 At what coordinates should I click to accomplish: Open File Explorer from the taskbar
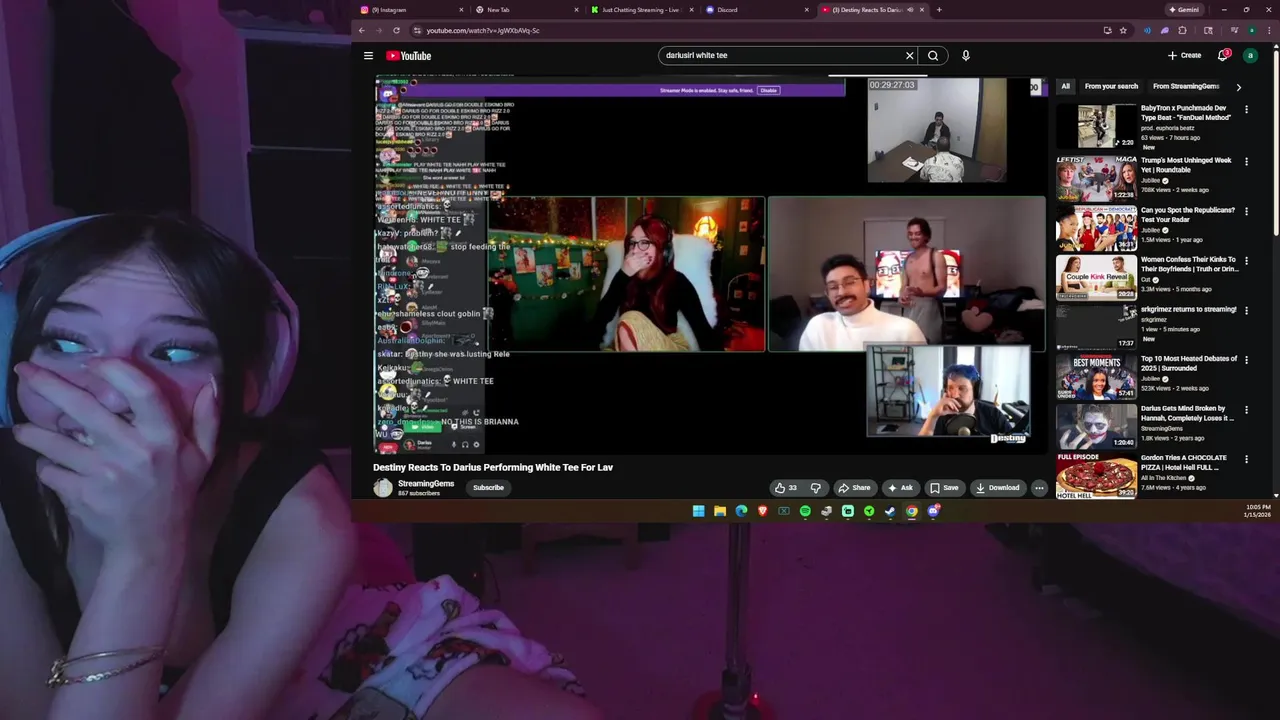coord(720,511)
